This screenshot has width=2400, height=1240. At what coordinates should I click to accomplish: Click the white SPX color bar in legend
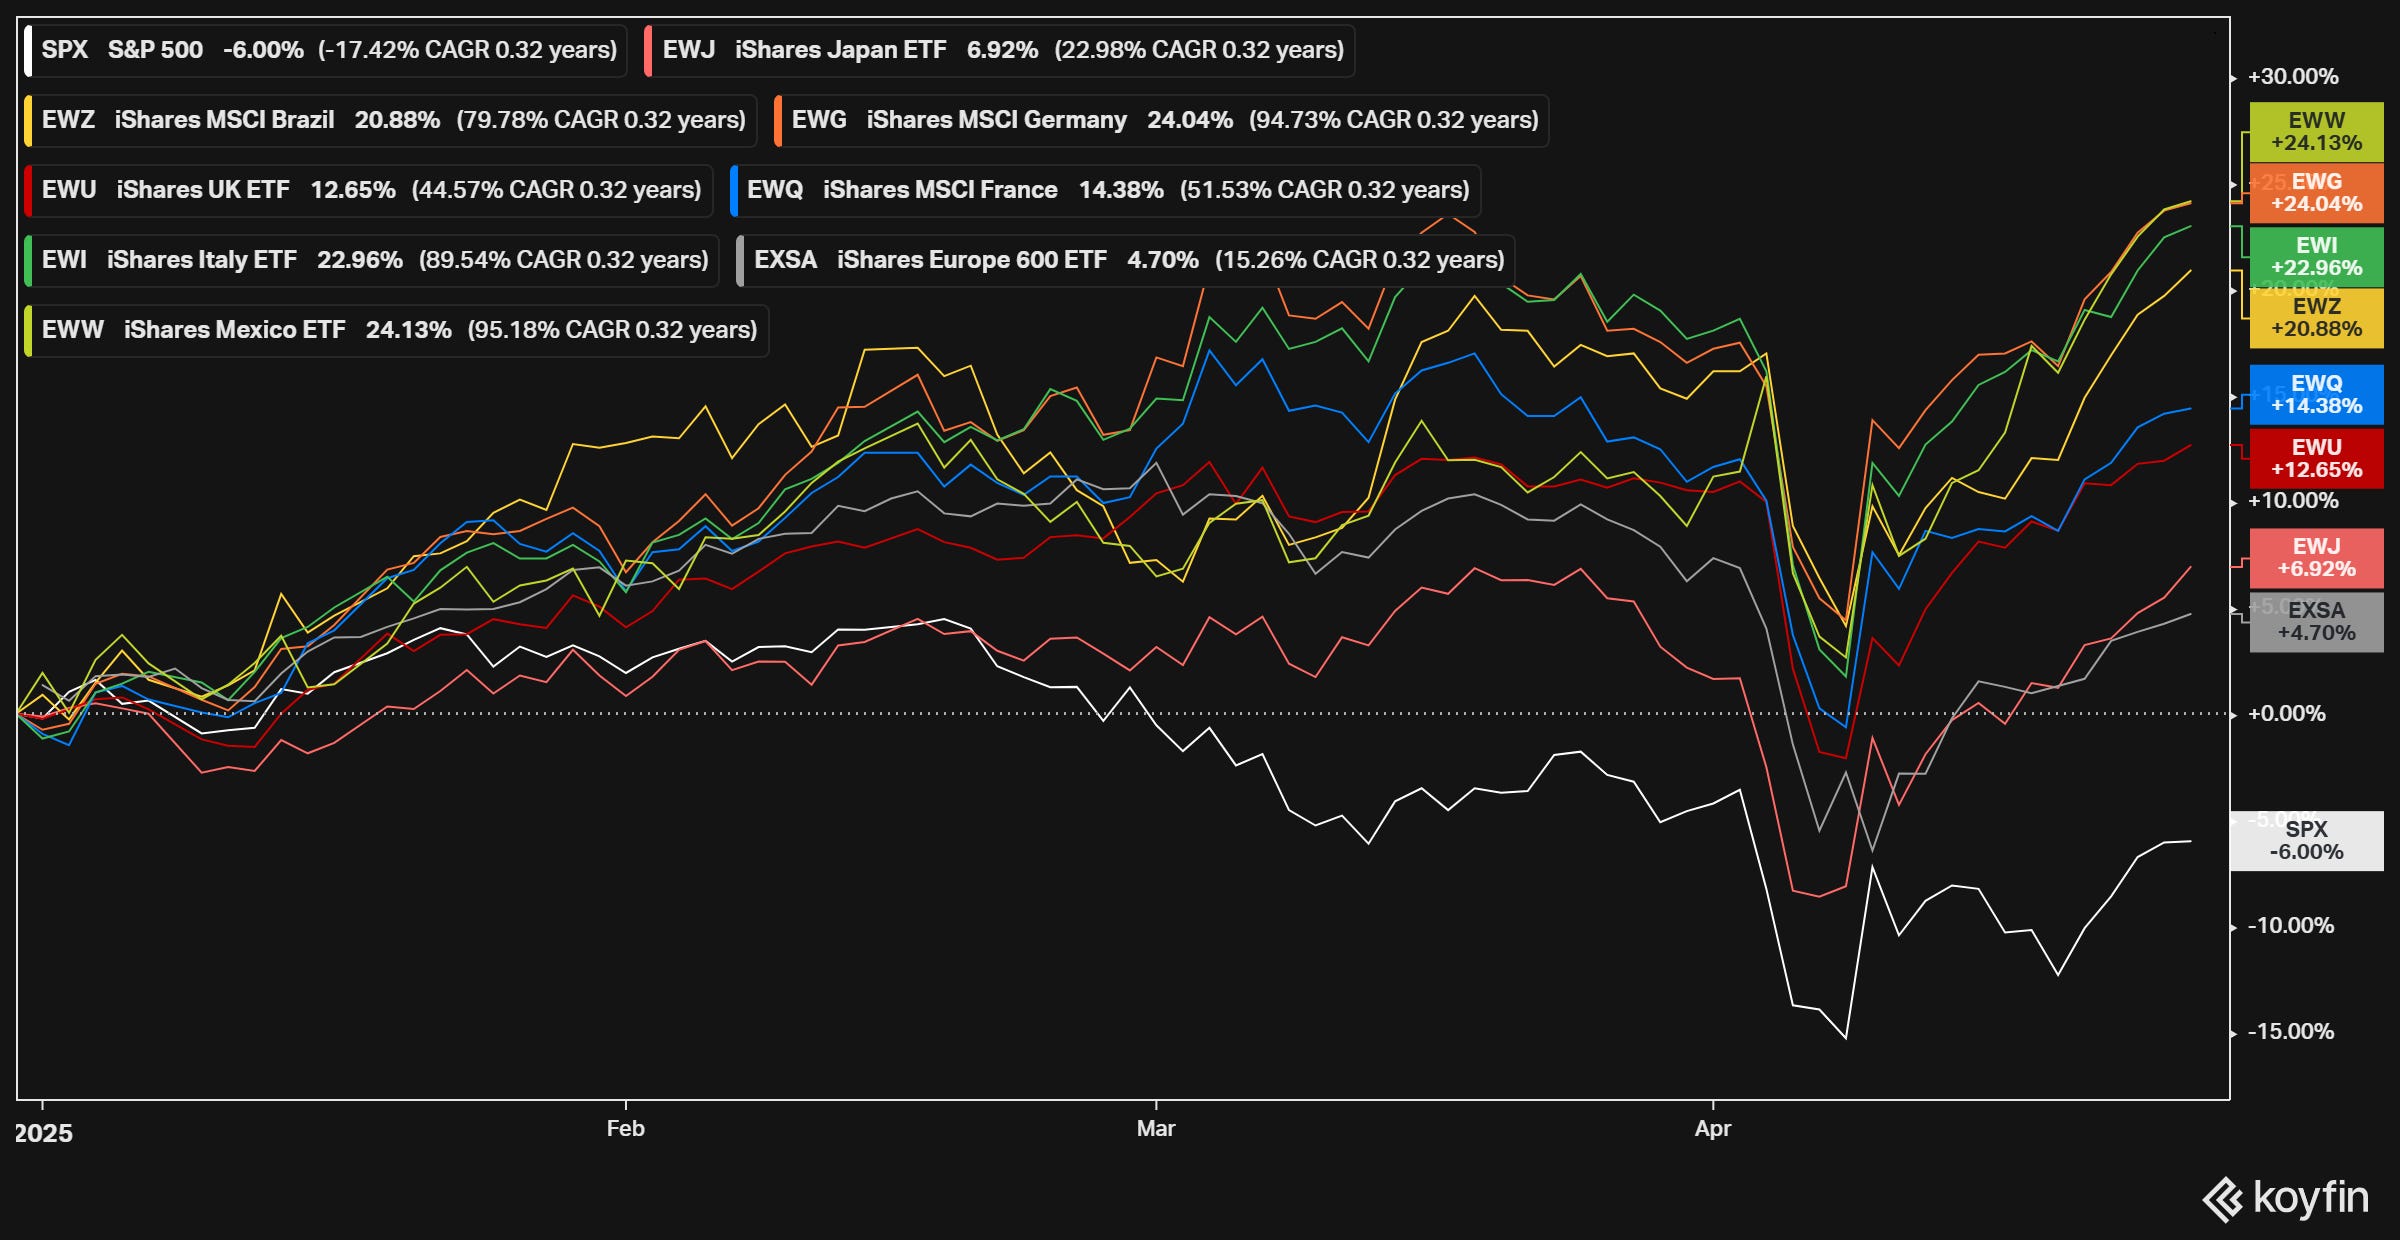coord(29,50)
